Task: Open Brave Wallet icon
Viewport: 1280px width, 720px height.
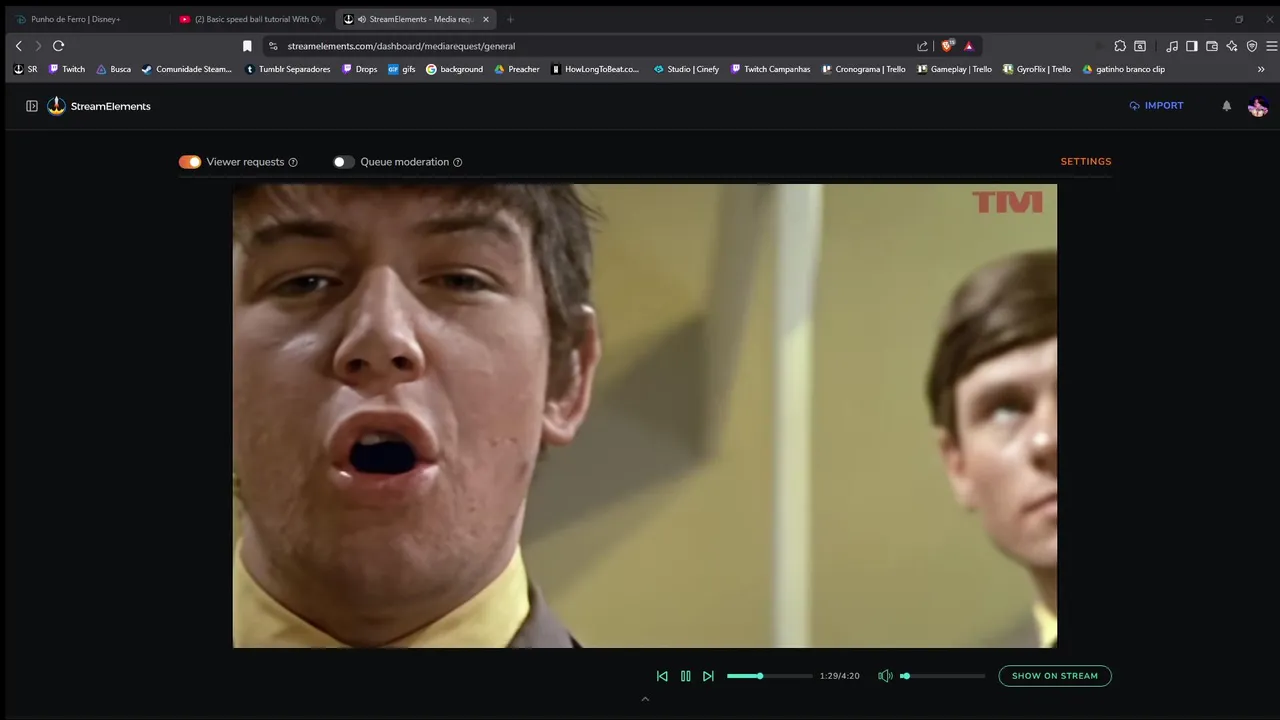Action: [1212, 46]
